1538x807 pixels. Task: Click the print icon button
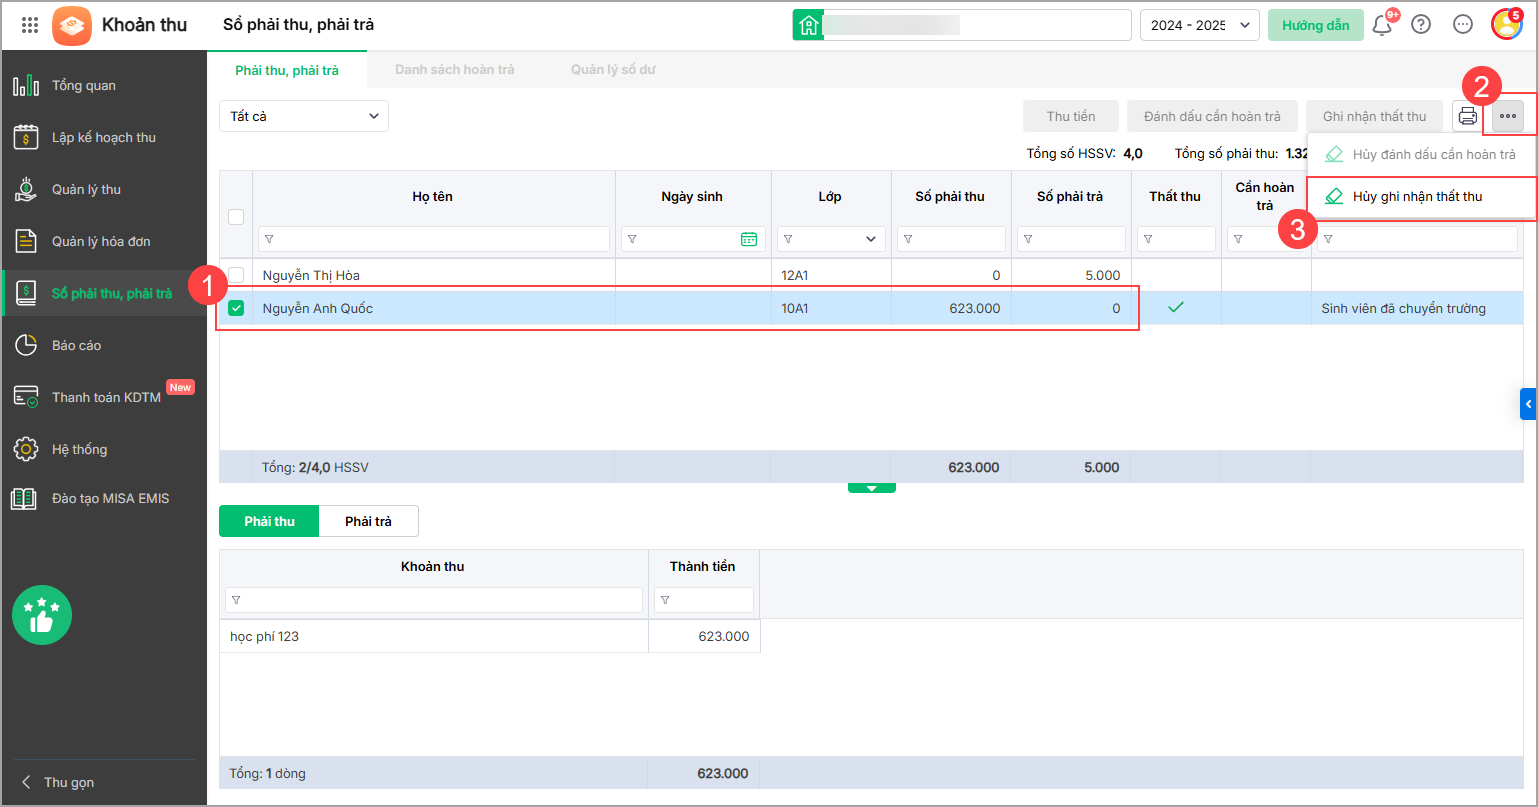(x=1468, y=116)
